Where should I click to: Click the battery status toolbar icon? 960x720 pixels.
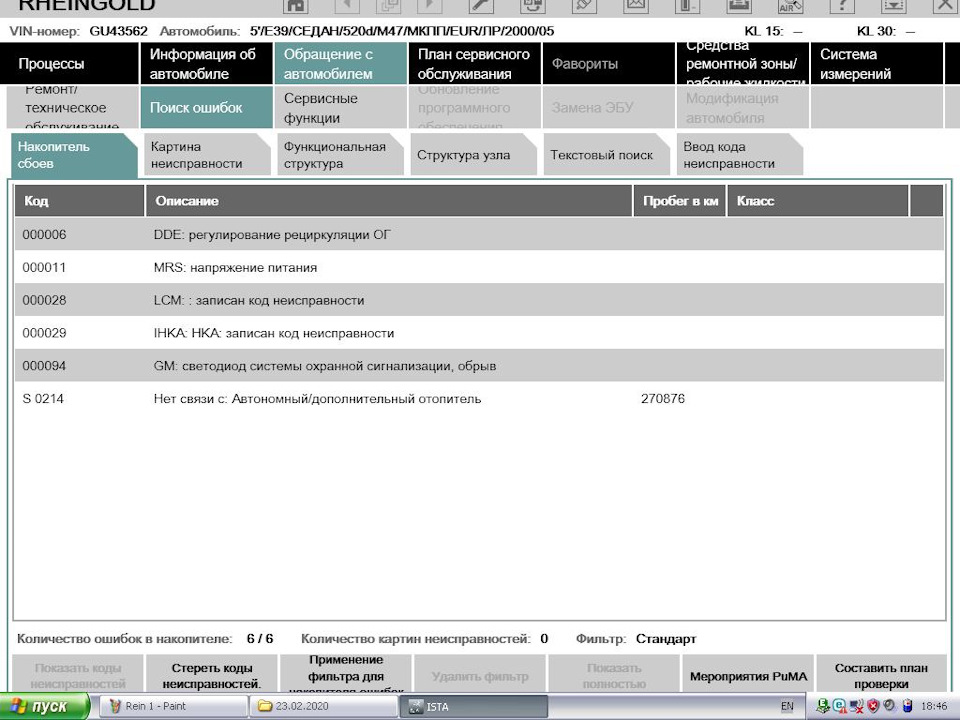tap(687, 6)
